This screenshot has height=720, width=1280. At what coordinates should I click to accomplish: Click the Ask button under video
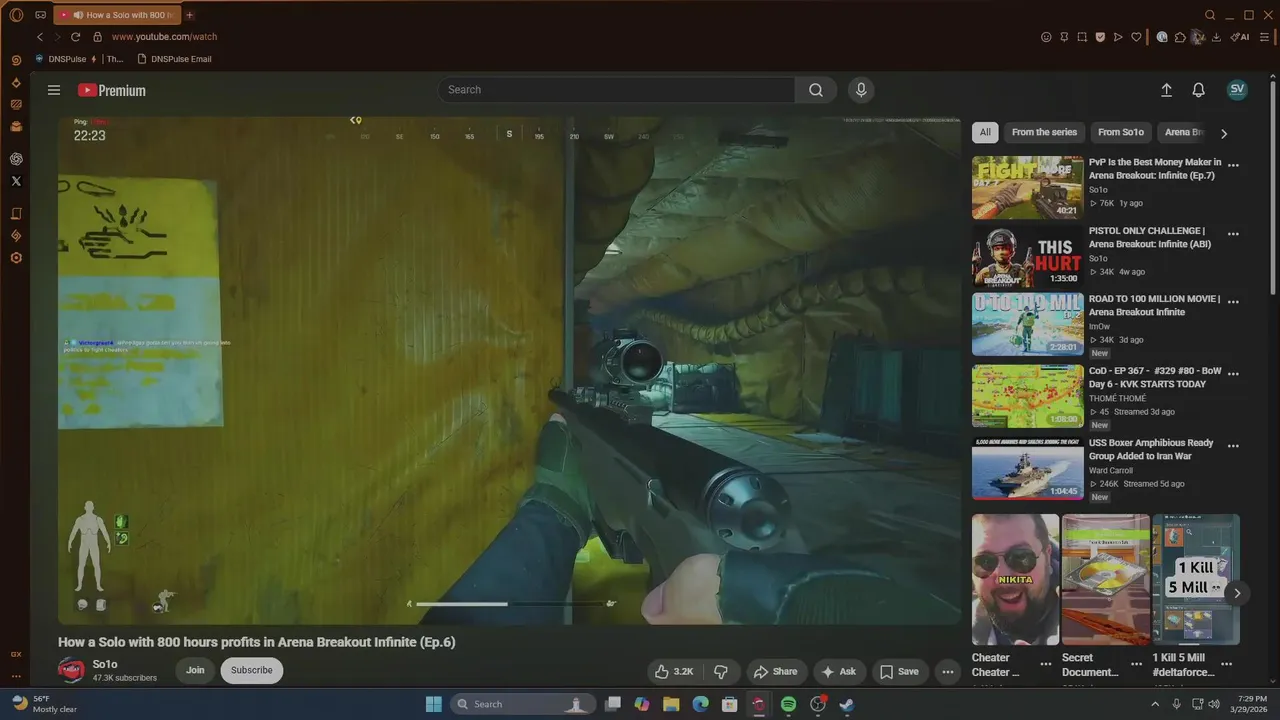tap(839, 672)
